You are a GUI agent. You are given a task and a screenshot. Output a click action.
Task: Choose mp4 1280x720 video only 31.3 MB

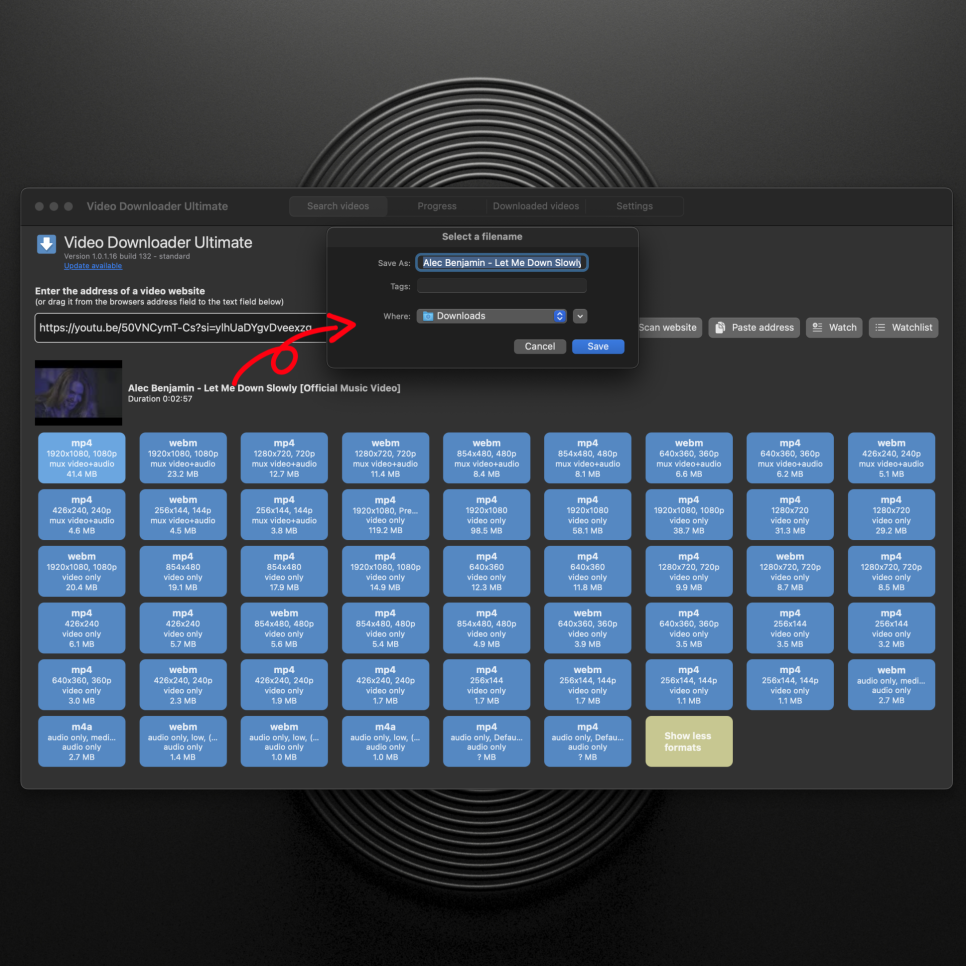pos(790,514)
